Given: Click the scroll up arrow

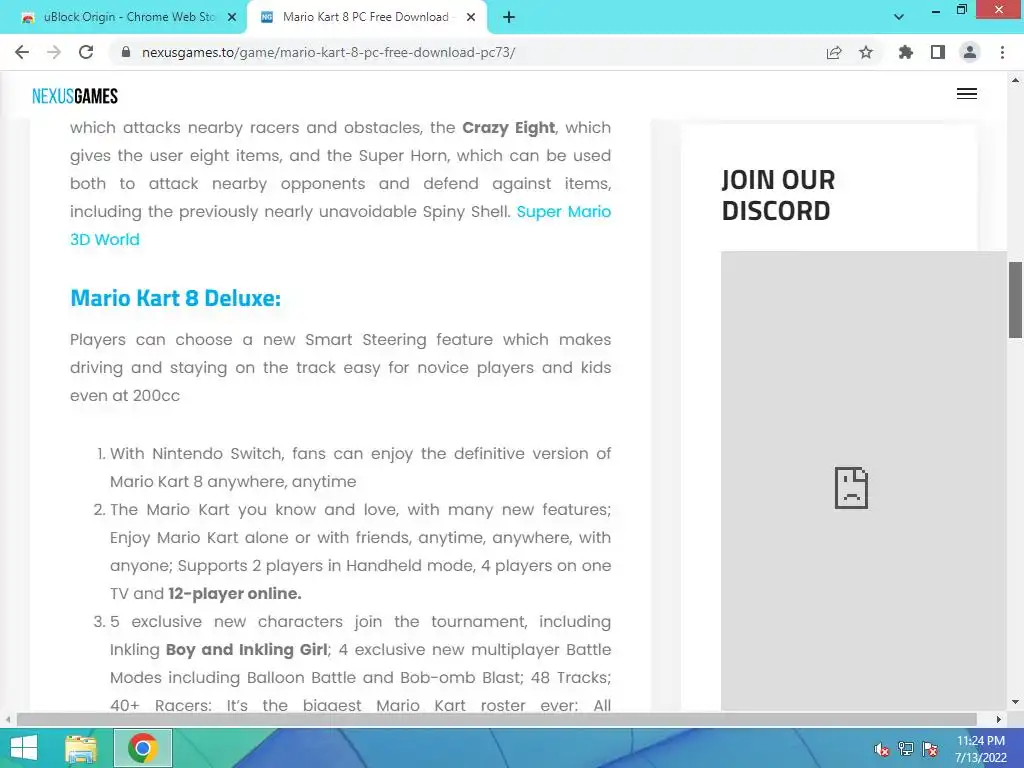Looking at the screenshot, I should (x=1015, y=80).
